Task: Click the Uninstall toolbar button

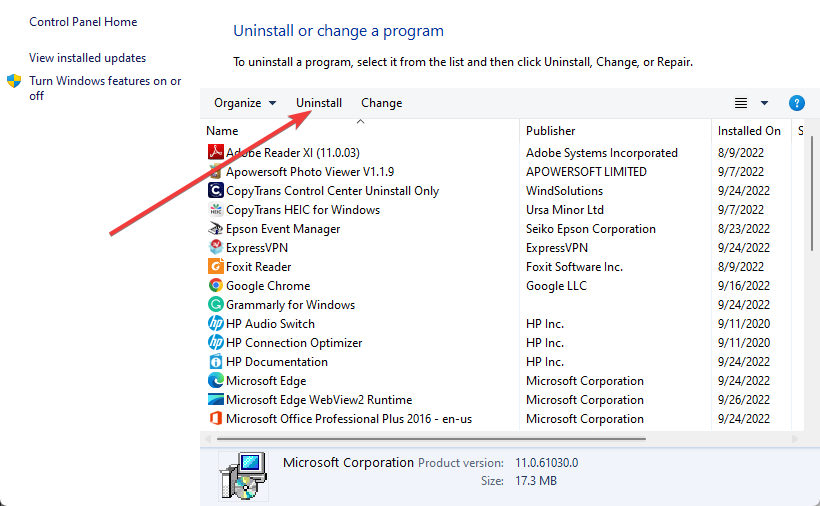Action: 319,103
